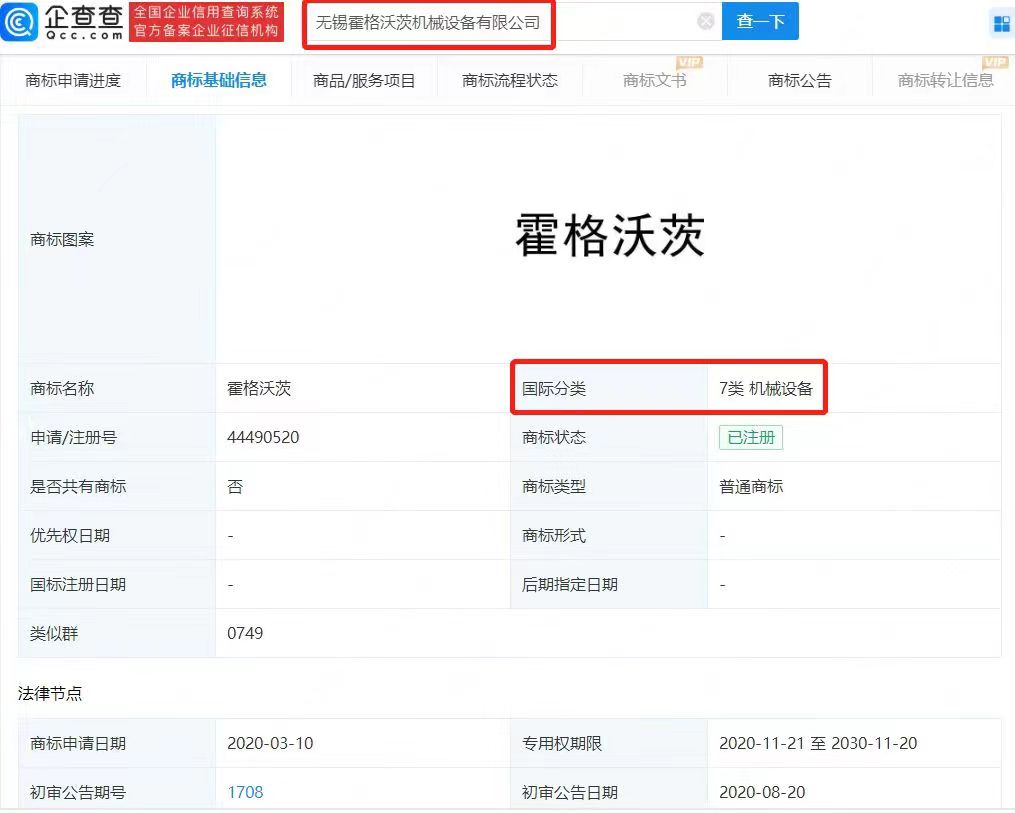Click the 商标名称 label
This screenshot has height=813, width=1015.
tap(62, 388)
